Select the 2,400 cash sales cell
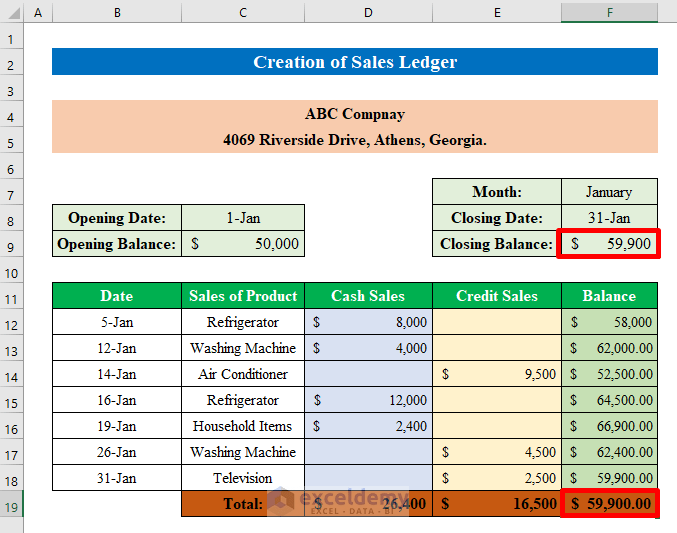This screenshot has width=677, height=533. click(x=368, y=426)
